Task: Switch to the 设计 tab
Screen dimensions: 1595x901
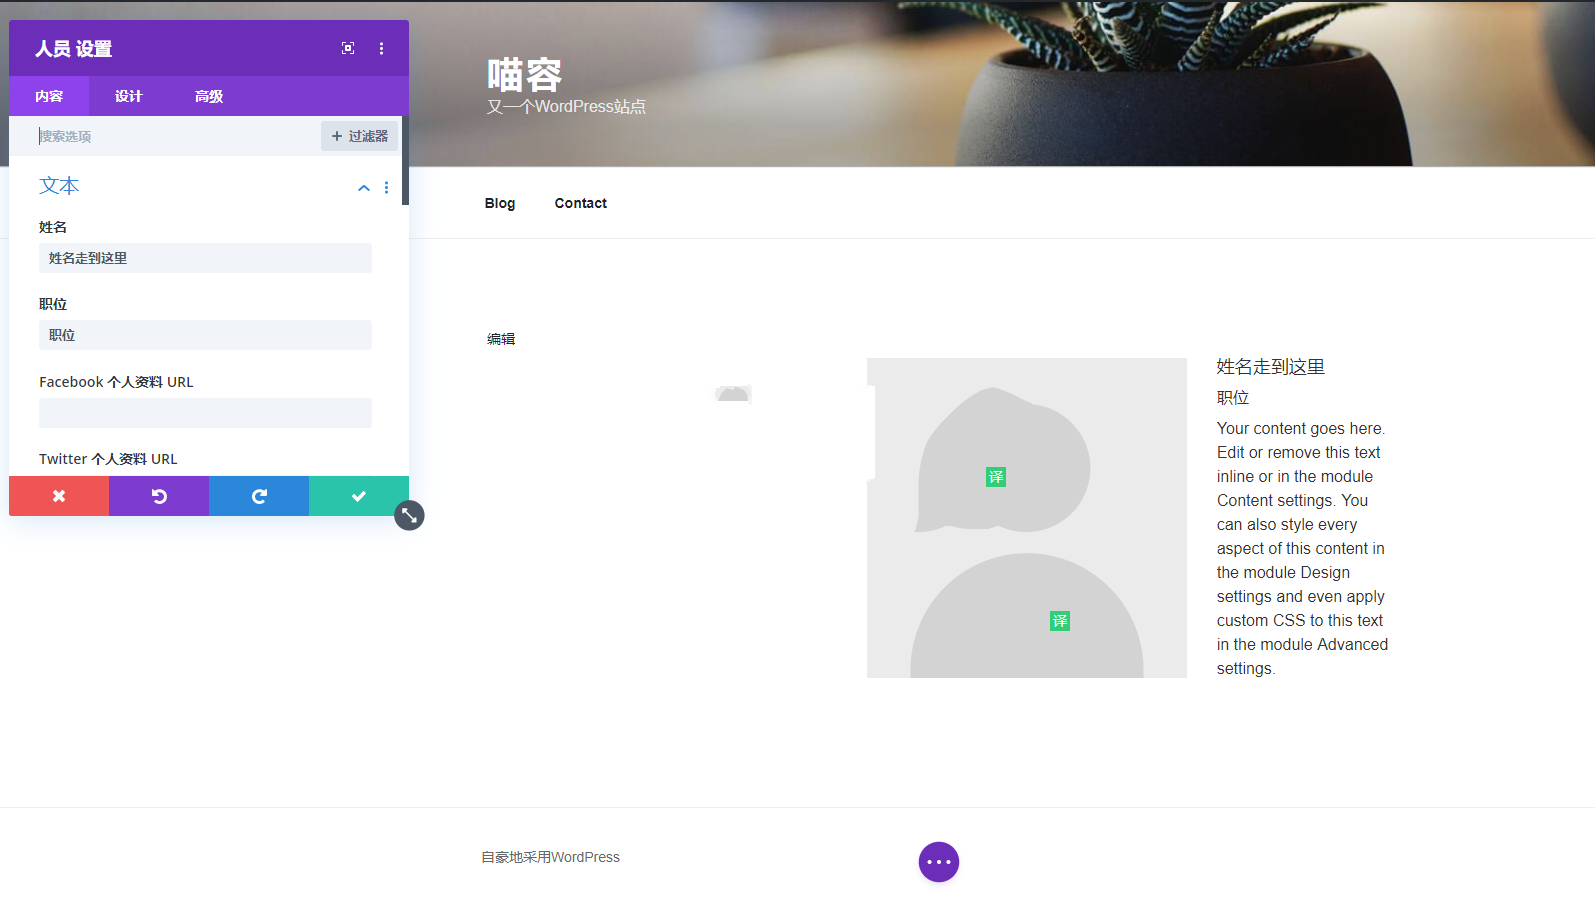Action: point(129,96)
